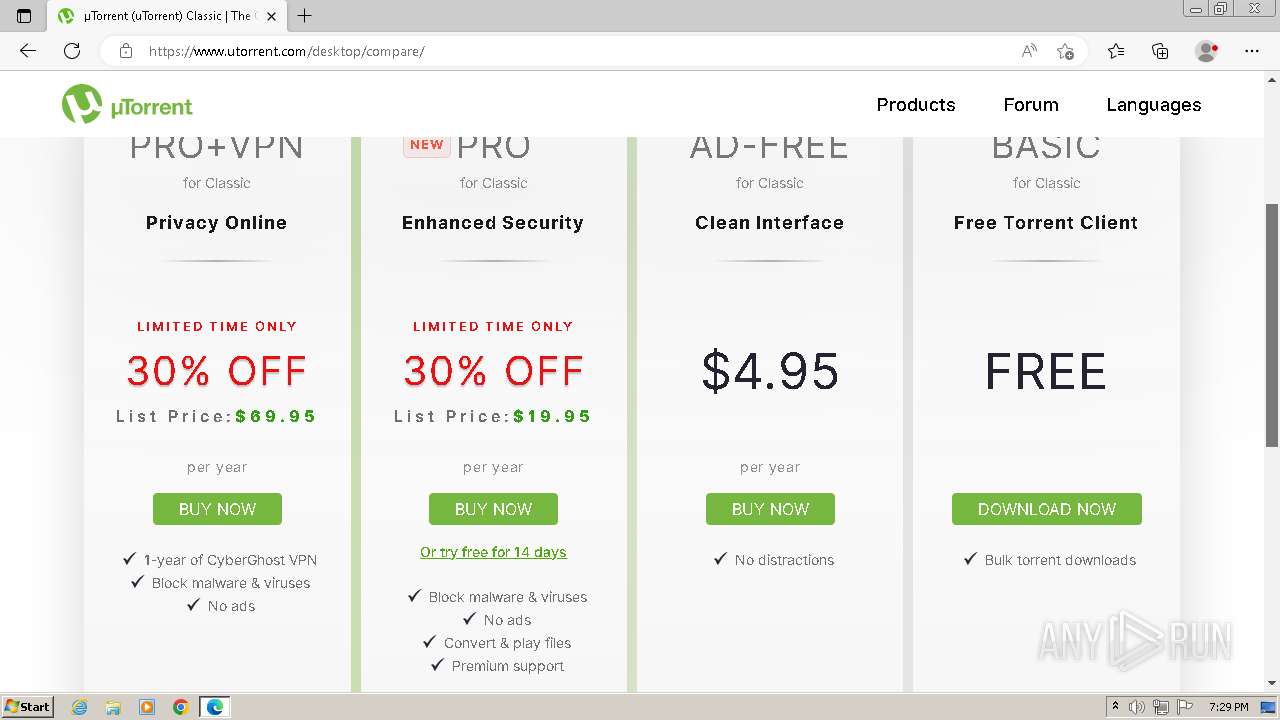Open the Products menu
The width and height of the screenshot is (1280, 720).
pos(915,105)
